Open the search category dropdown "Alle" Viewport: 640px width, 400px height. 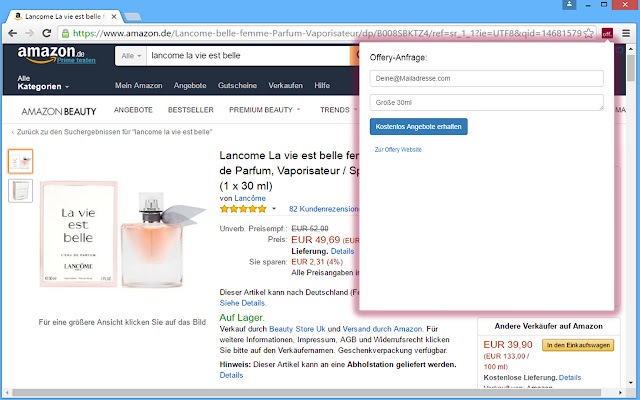tap(131, 57)
